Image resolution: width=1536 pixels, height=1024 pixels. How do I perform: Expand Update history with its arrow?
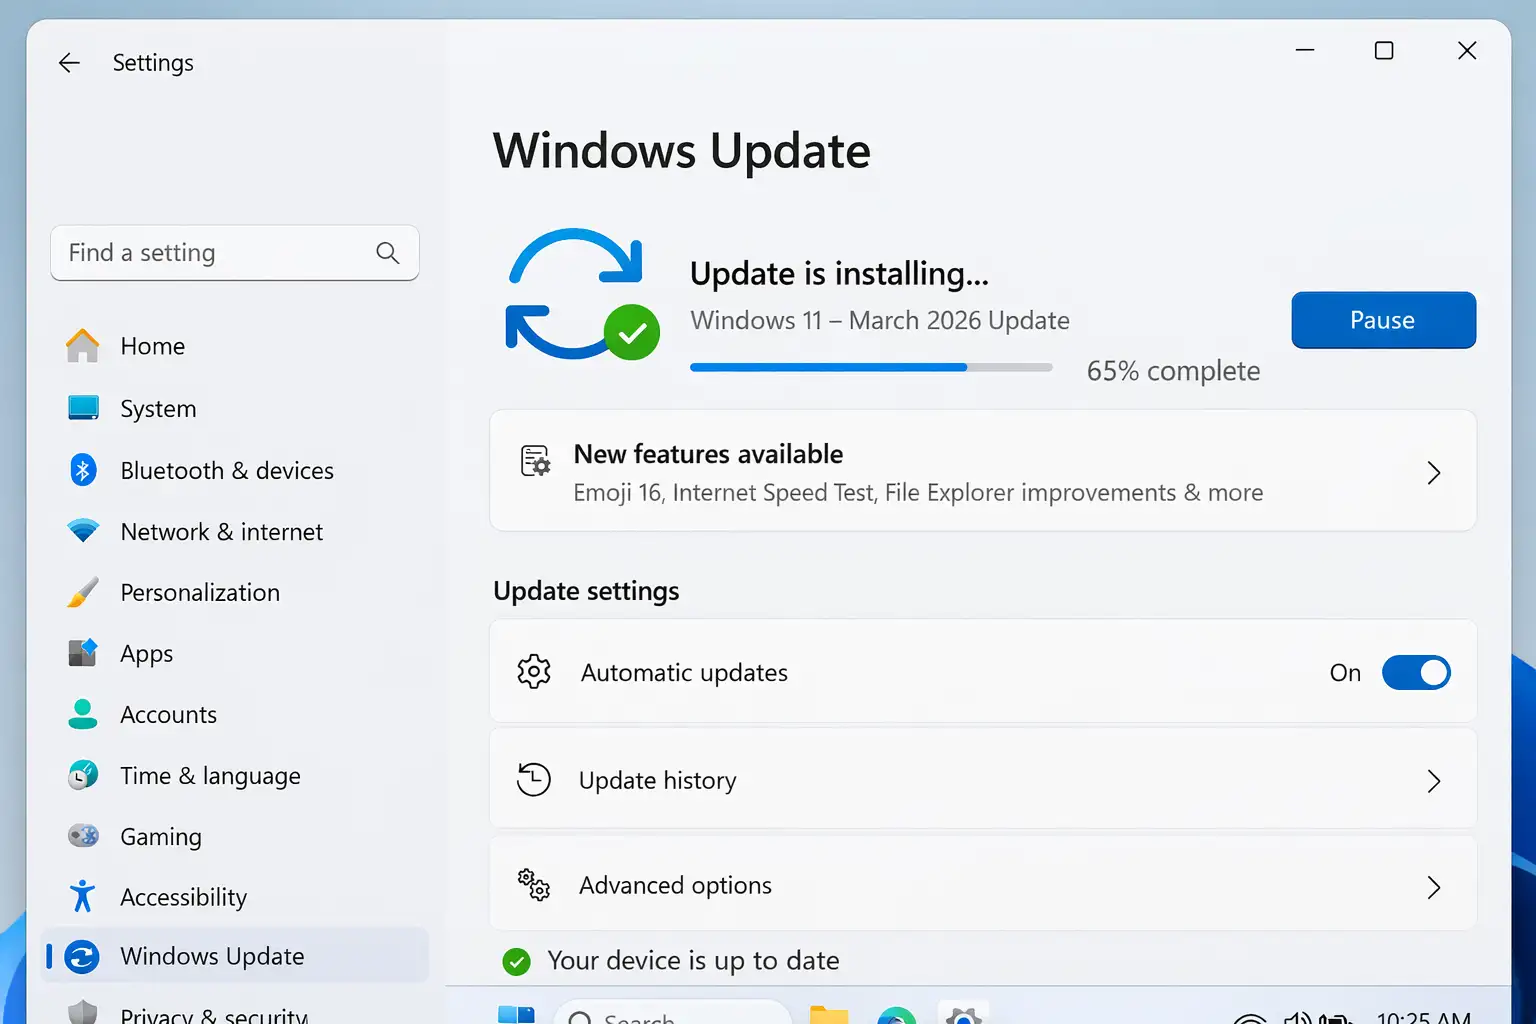coord(1434,781)
